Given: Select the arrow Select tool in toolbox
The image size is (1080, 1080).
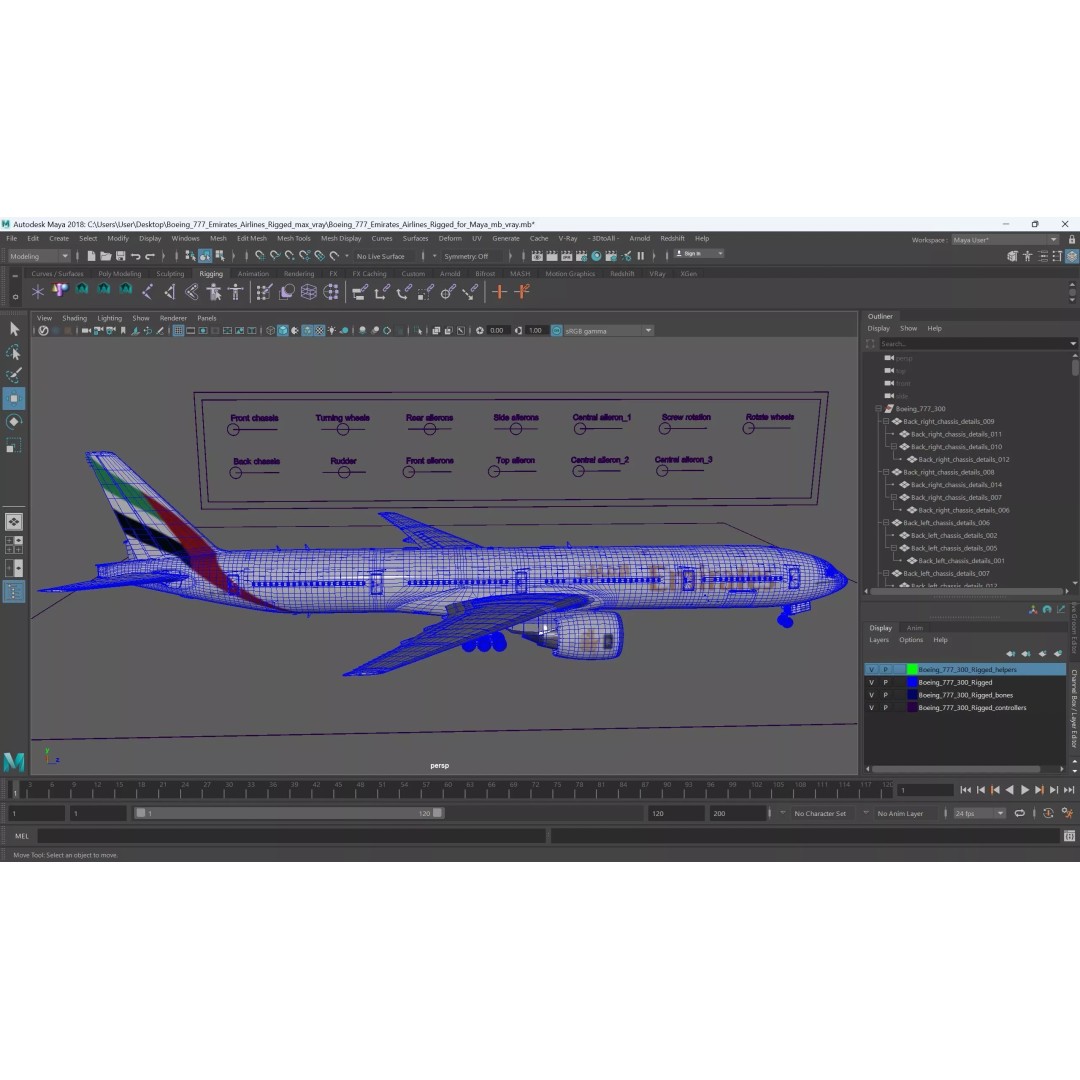Looking at the screenshot, I should [14, 329].
